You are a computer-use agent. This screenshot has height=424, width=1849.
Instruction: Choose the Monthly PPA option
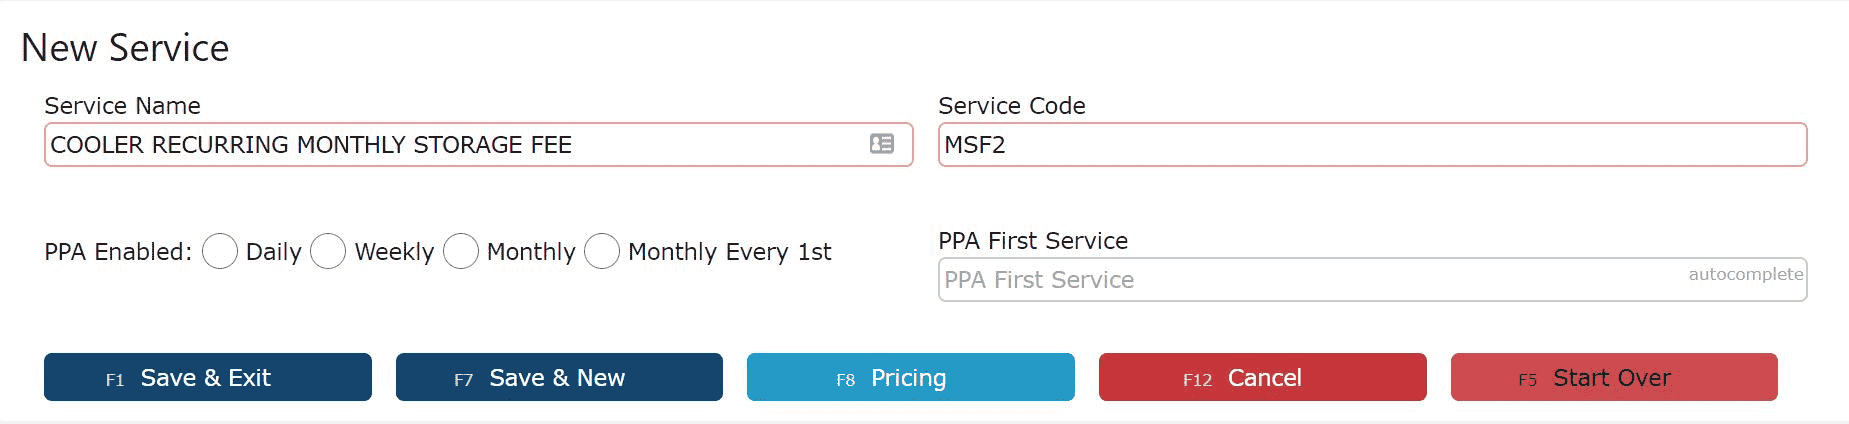click(461, 252)
